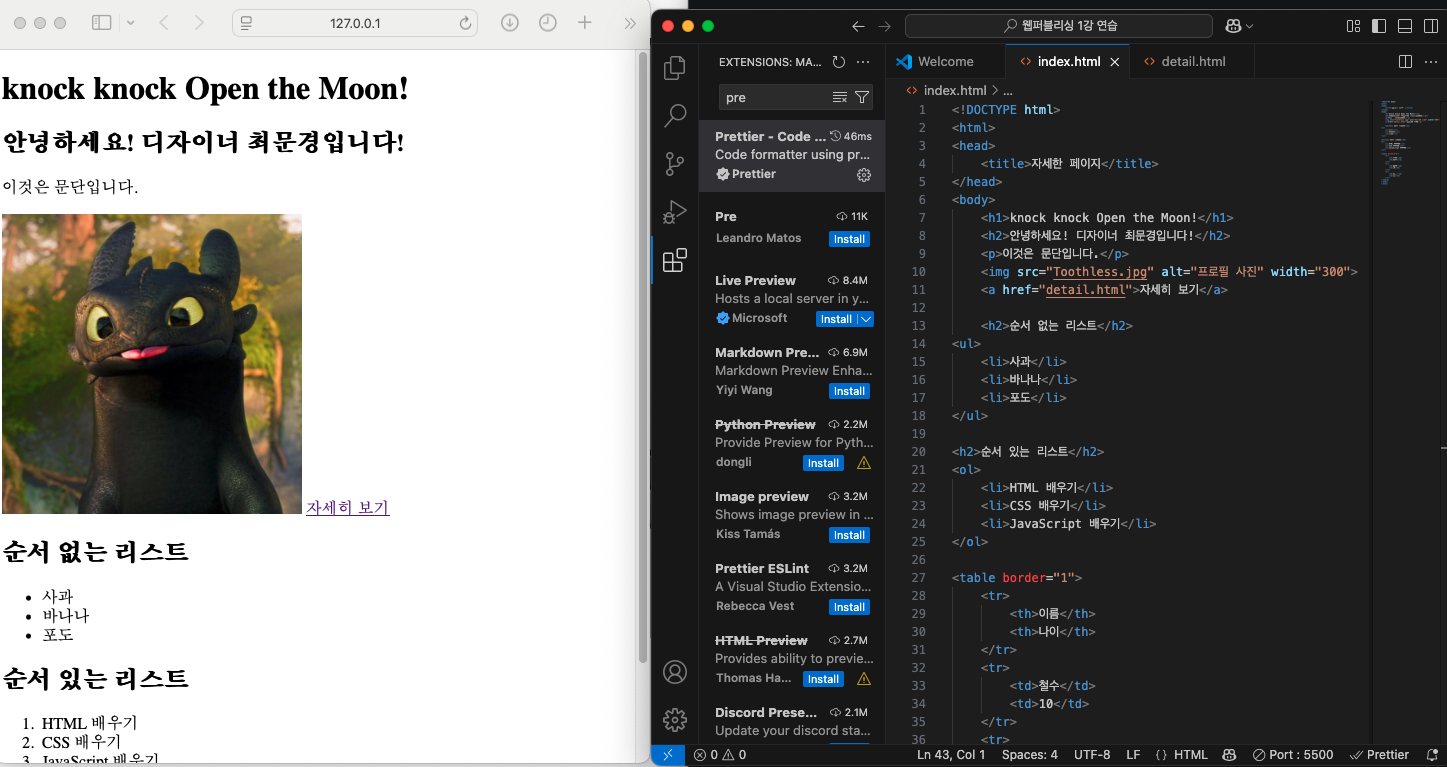Go forward using VS Code navigation arrow
Screen dimensions: 1447x767
pyautogui.click(x=884, y=26)
